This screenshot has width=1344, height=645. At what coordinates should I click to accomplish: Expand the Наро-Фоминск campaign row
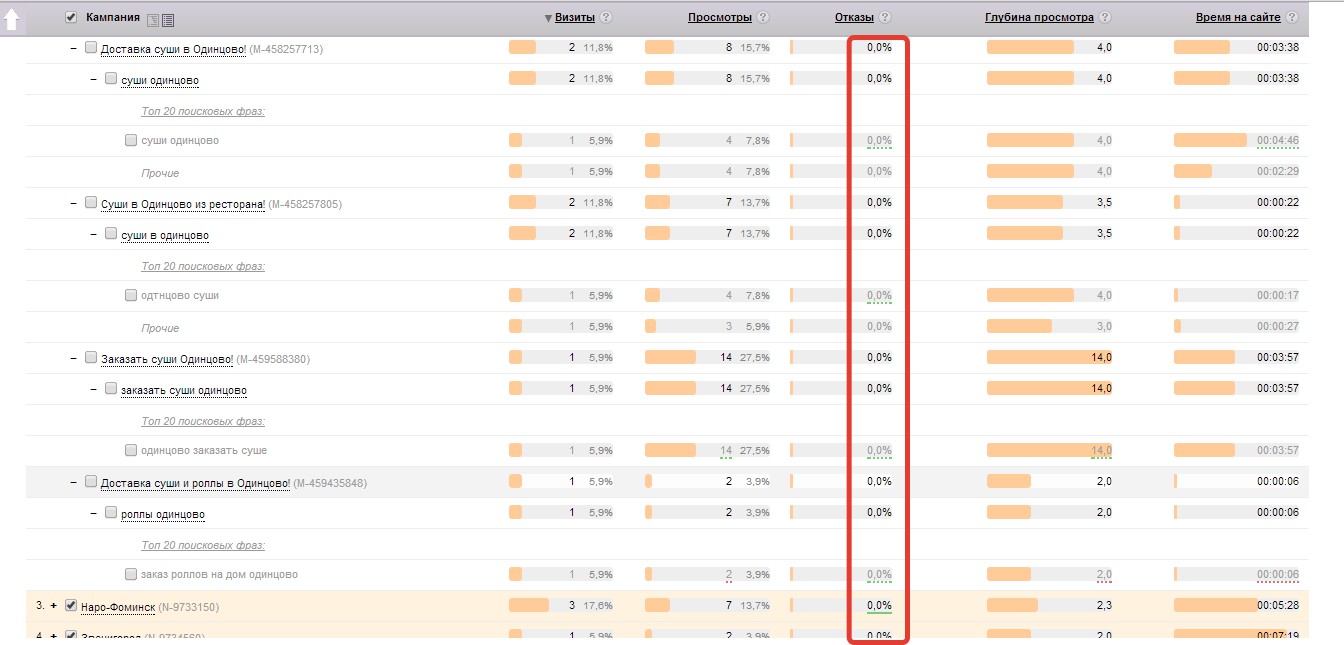click(53, 606)
